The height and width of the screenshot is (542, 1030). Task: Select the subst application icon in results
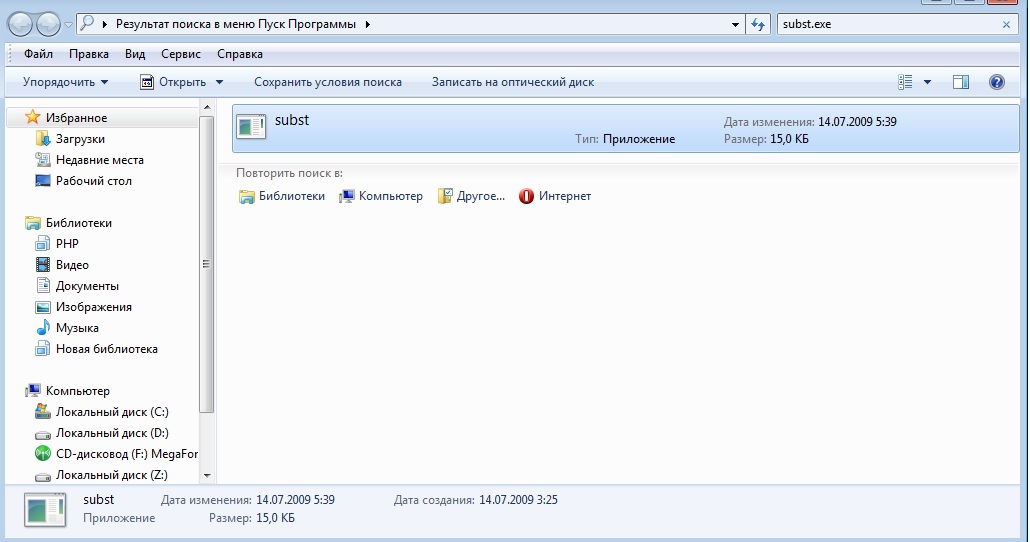pyautogui.click(x=251, y=127)
